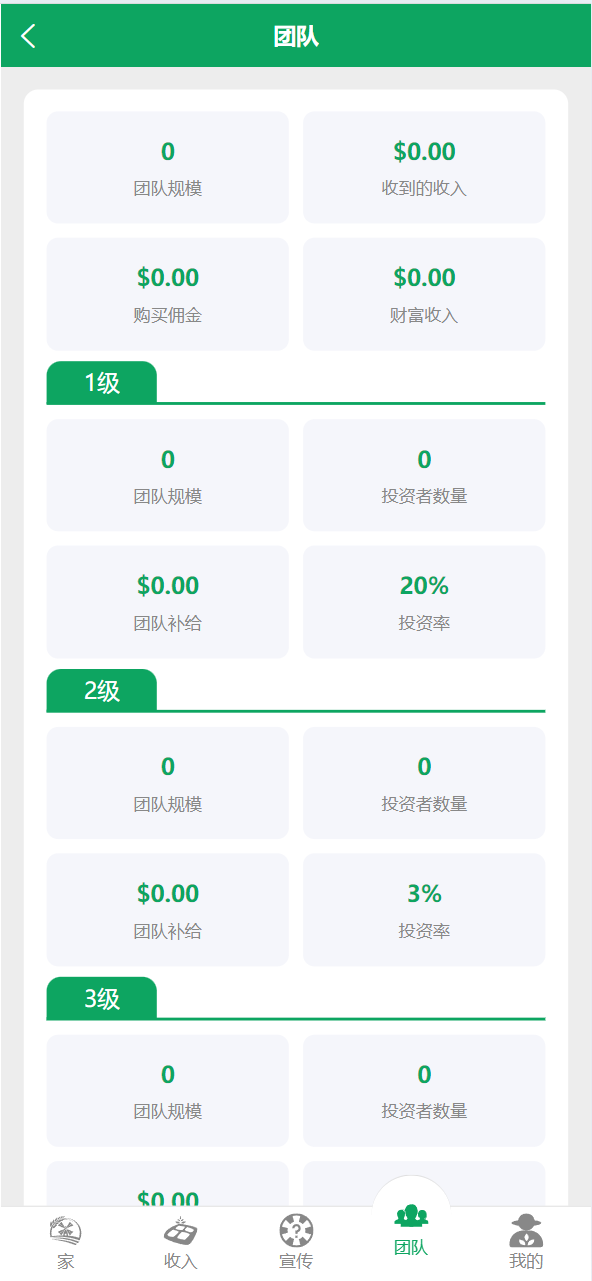Open the 家 home tab icon
The width and height of the screenshot is (592, 1281).
point(66,1230)
